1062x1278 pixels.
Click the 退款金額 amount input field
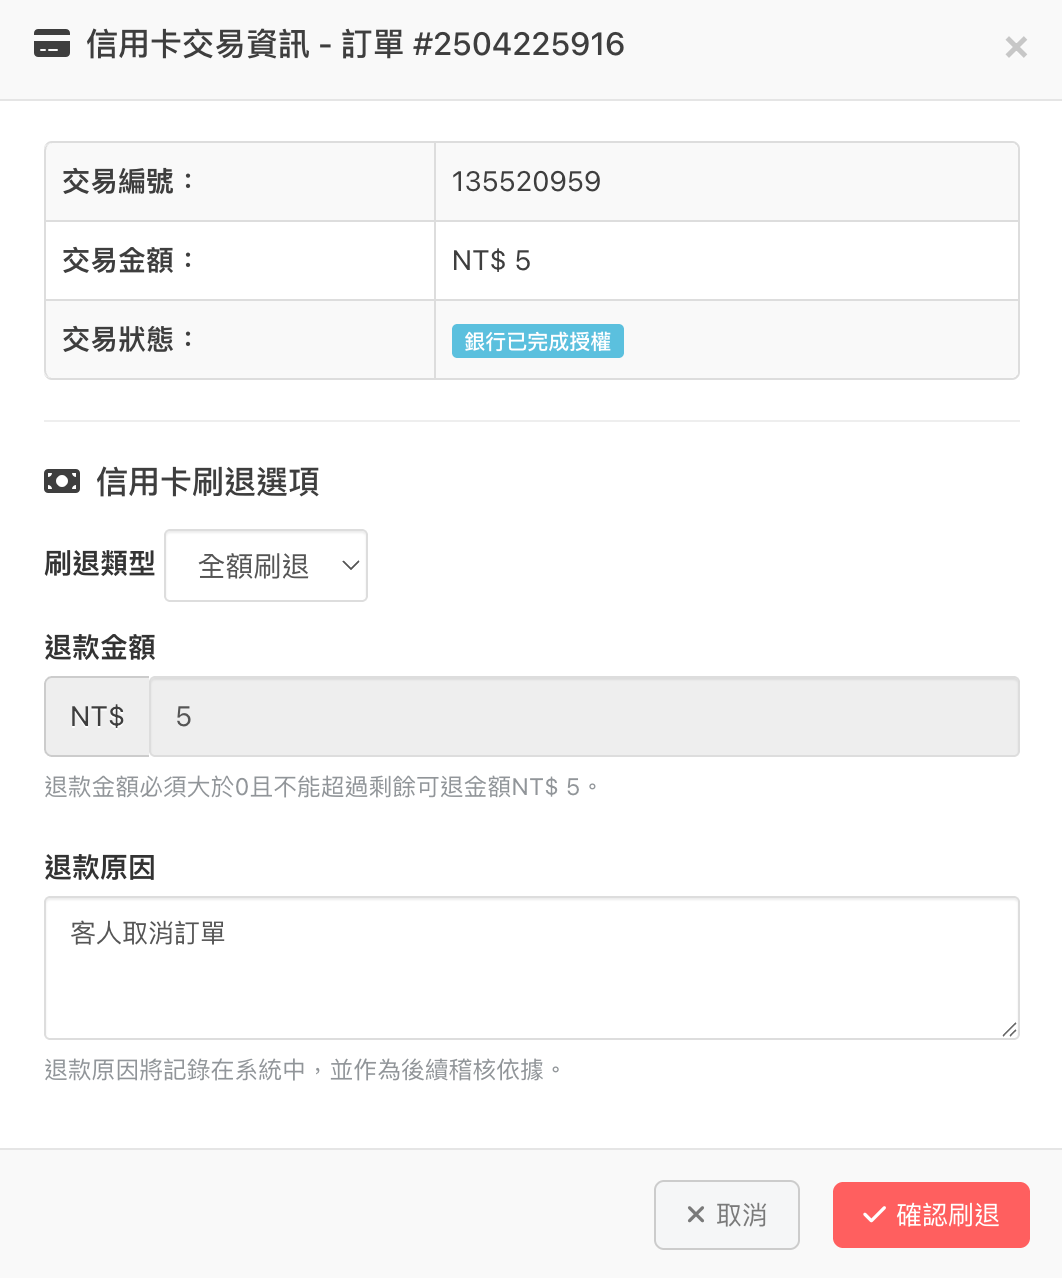(x=584, y=717)
